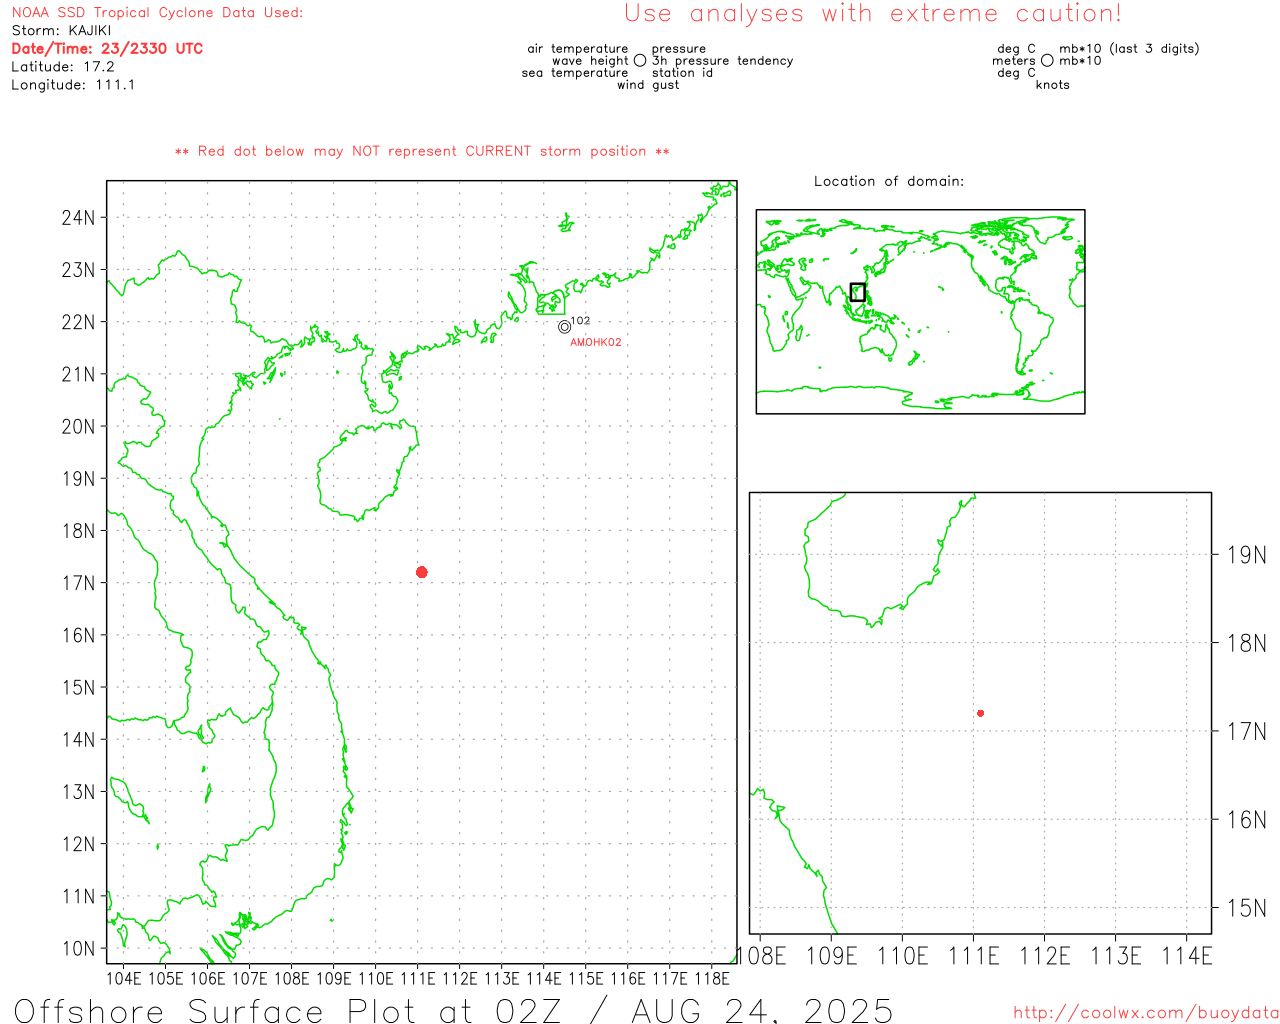
Task: Click the 15N label on inset map
Action: coord(1246,909)
